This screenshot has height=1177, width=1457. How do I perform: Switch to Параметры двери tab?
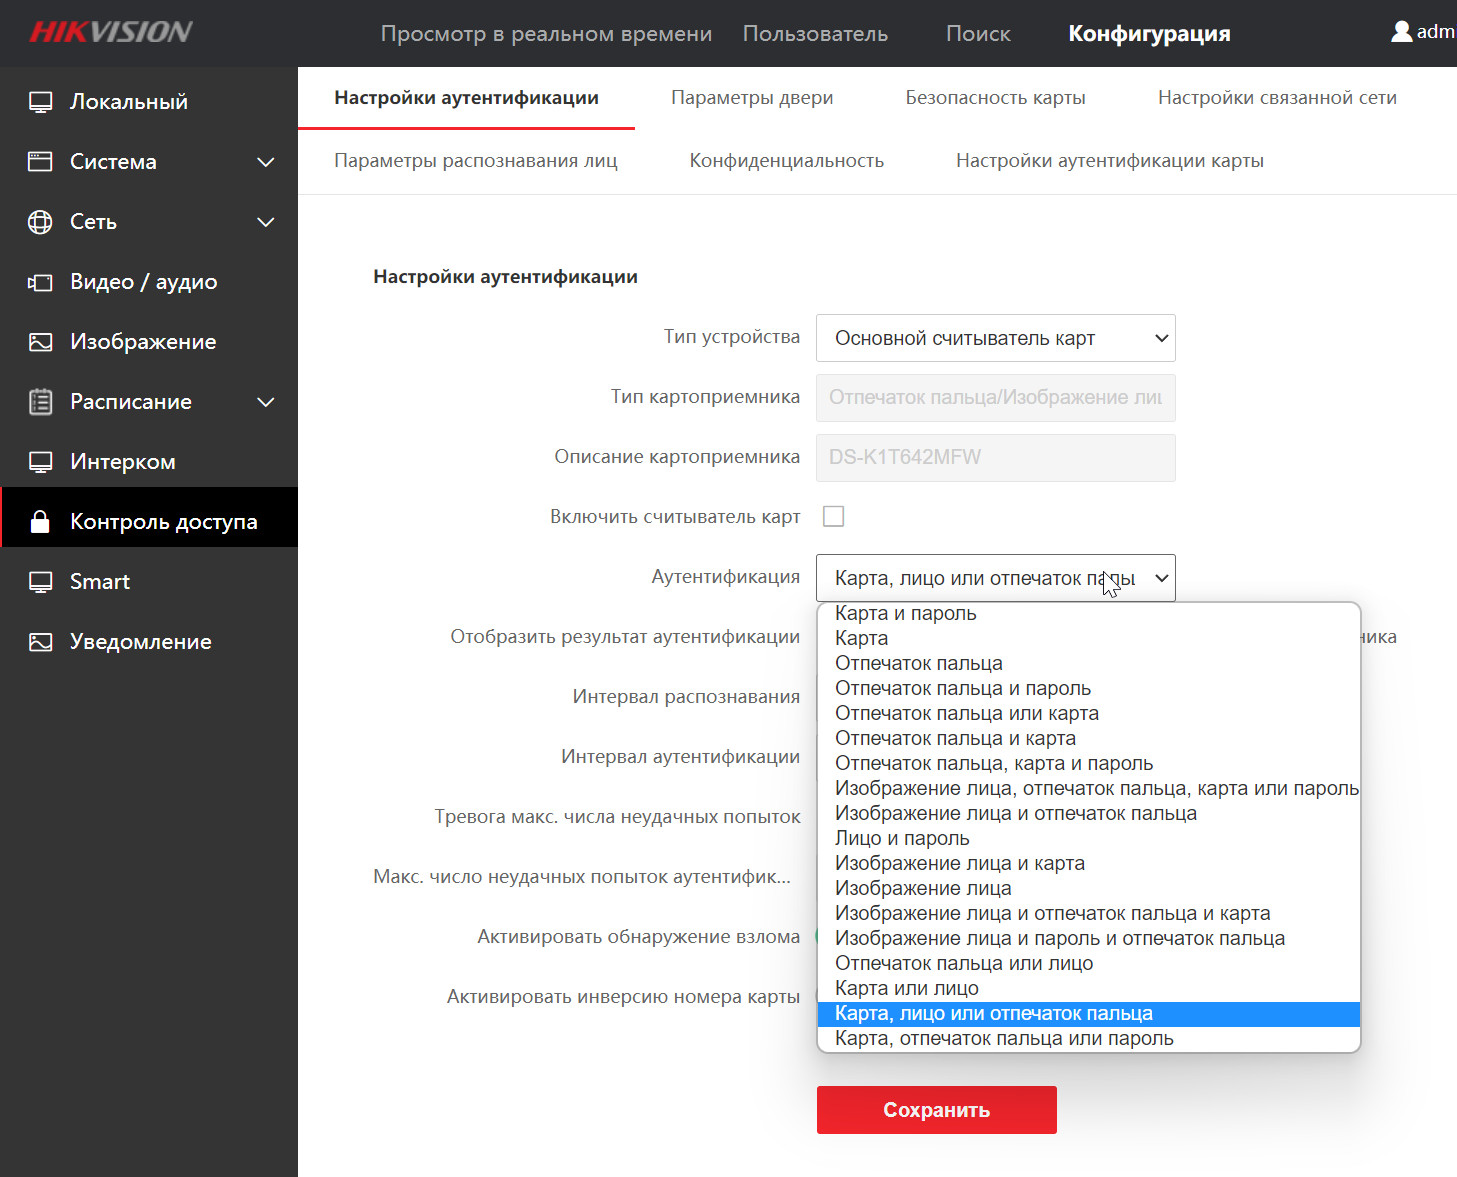pos(752,98)
